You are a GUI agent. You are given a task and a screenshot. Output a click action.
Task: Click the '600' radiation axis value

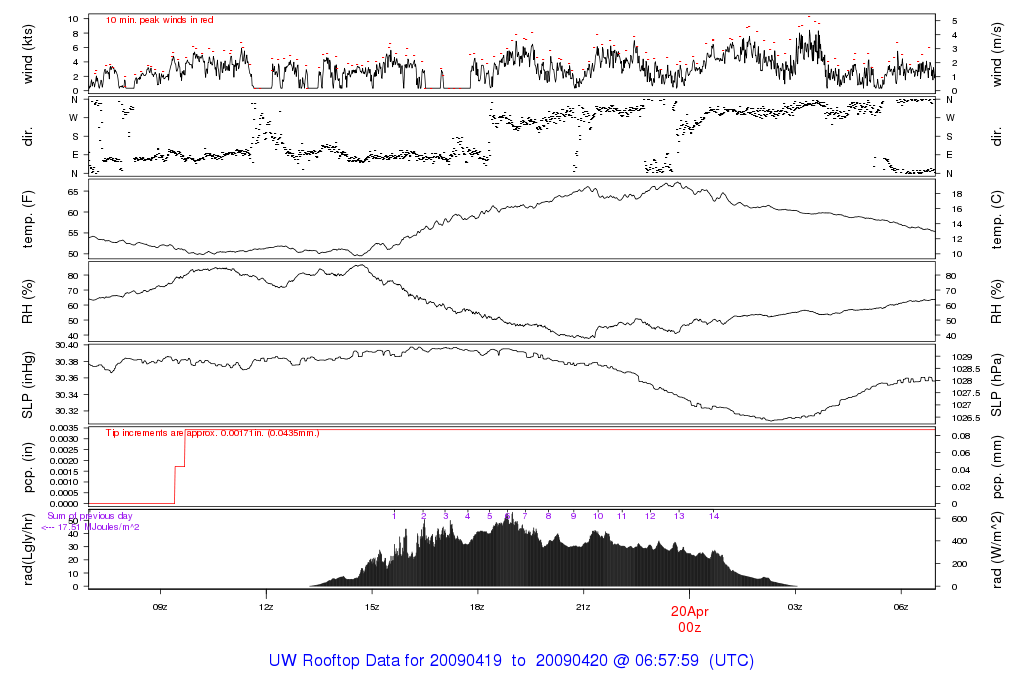coord(959,519)
